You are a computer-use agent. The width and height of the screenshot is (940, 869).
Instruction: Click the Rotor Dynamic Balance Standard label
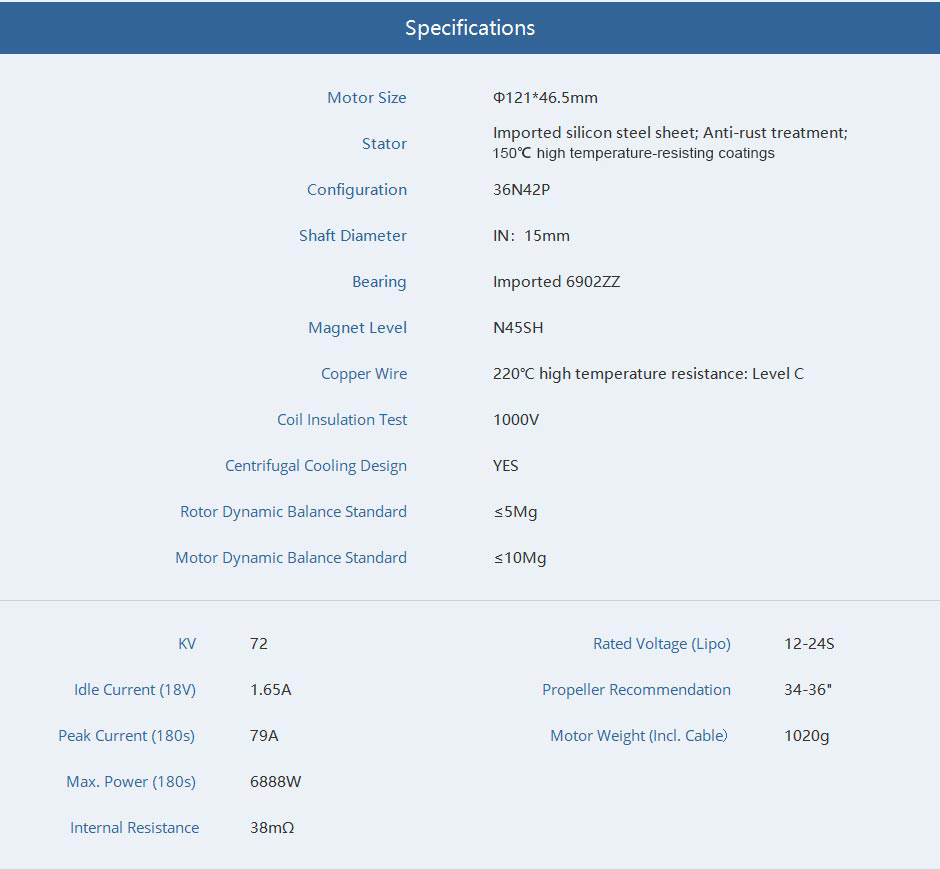tap(293, 512)
